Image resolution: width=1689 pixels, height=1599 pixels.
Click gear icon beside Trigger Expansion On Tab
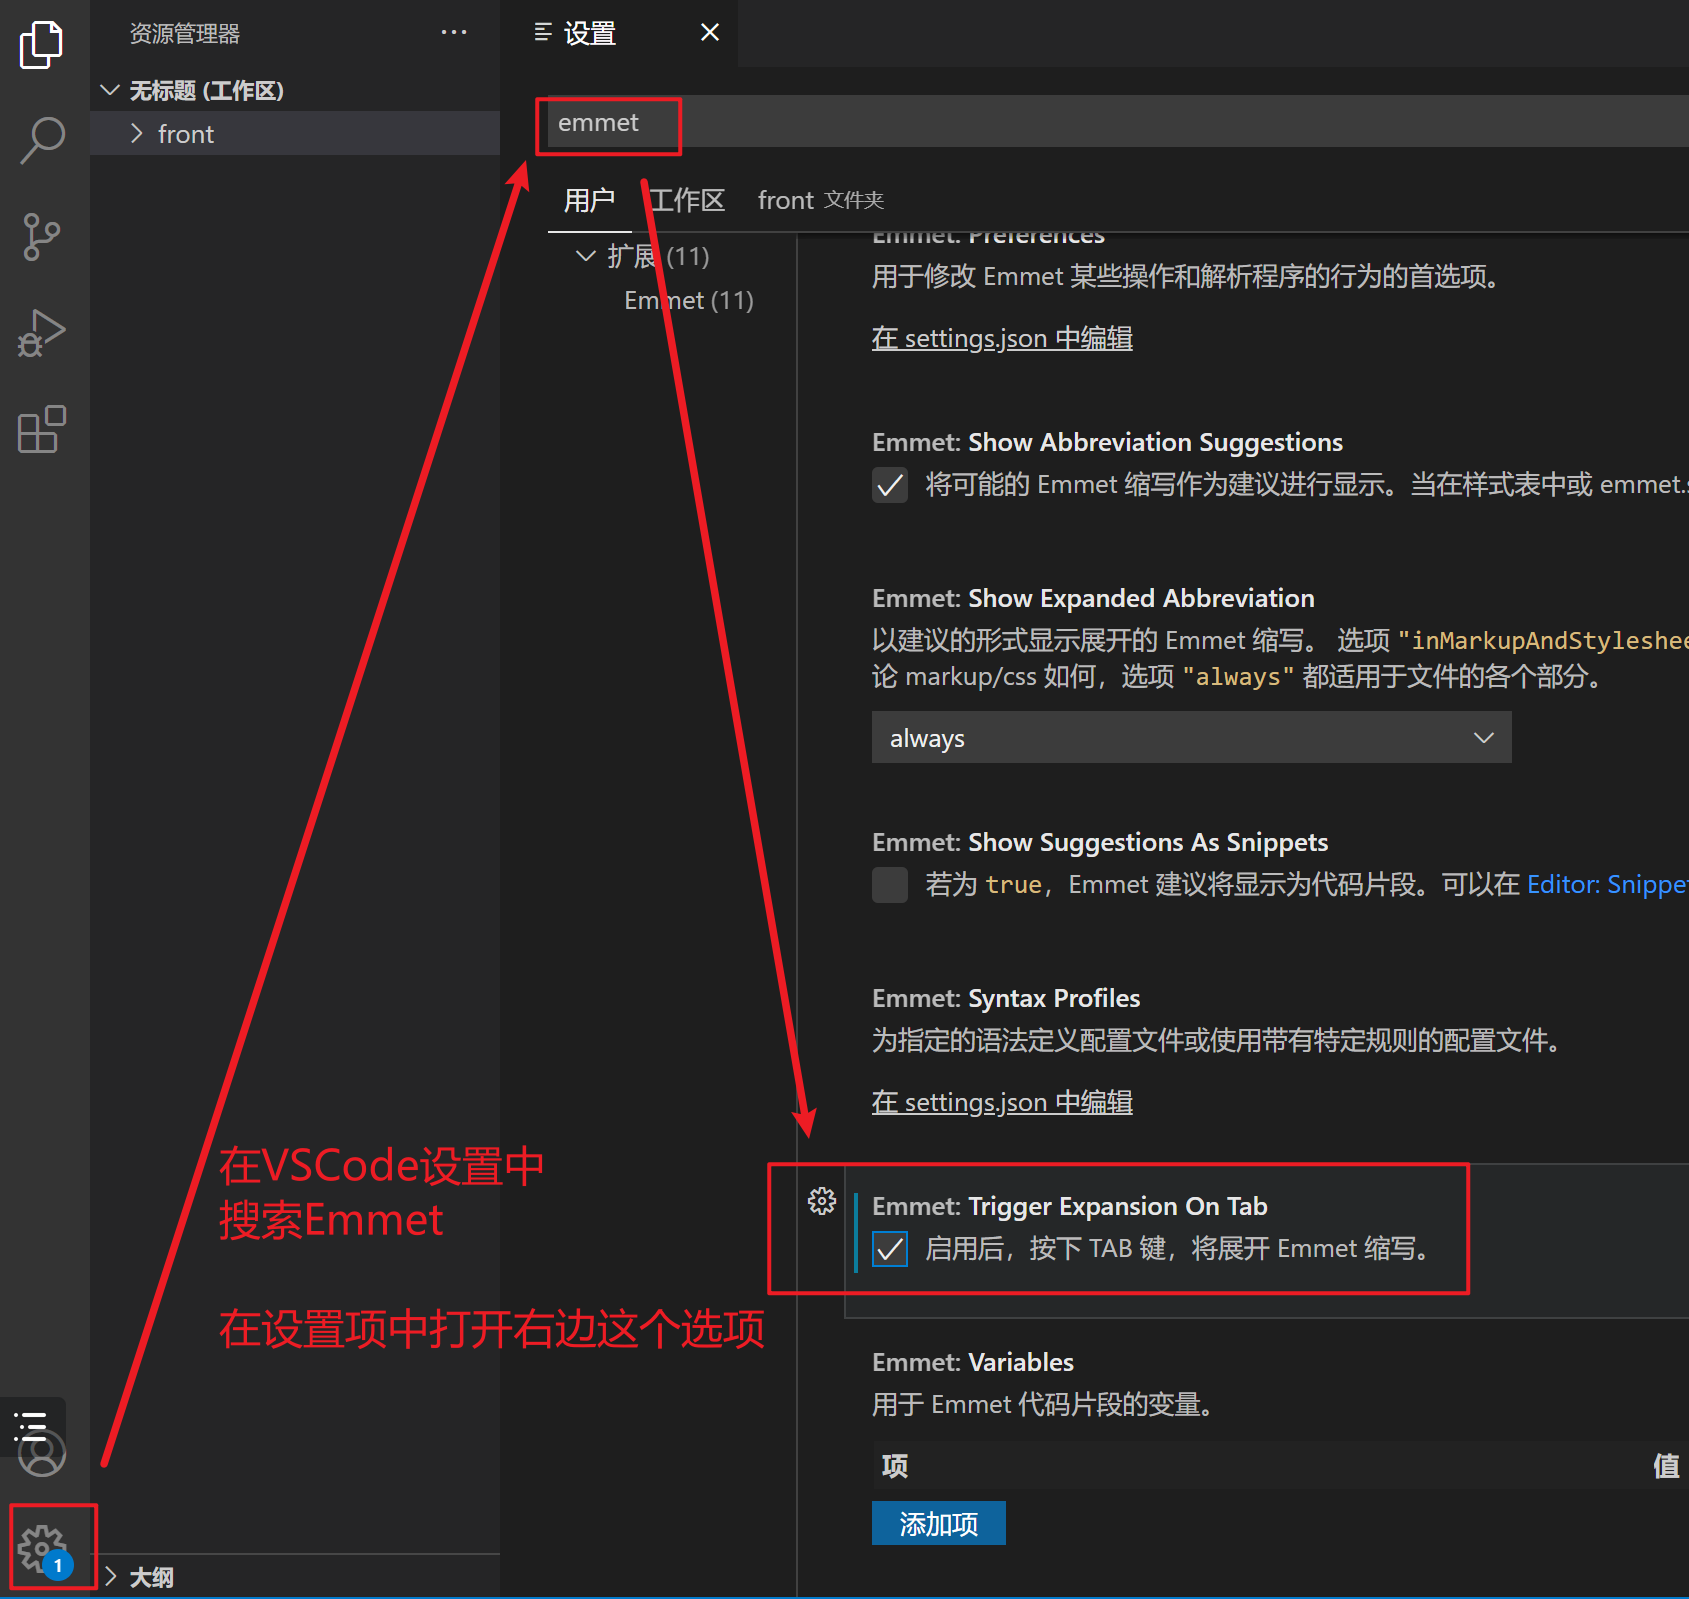[822, 1201]
